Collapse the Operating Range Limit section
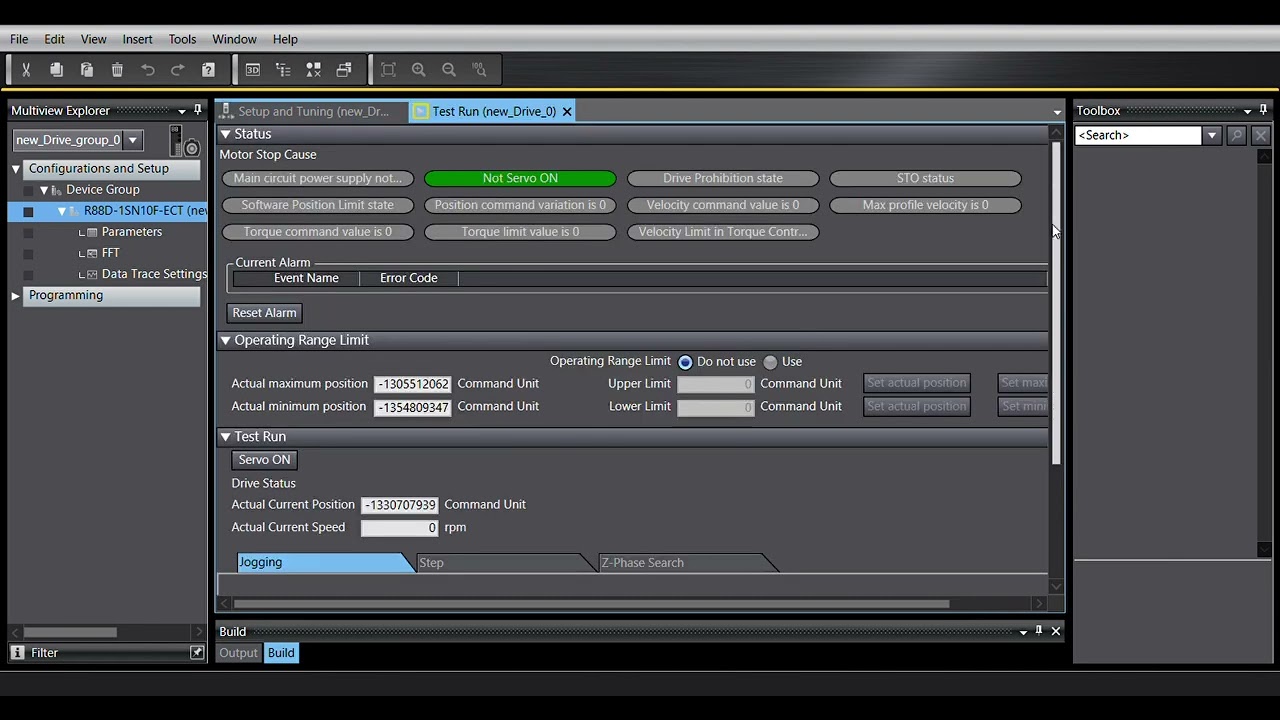 pos(225,340)
